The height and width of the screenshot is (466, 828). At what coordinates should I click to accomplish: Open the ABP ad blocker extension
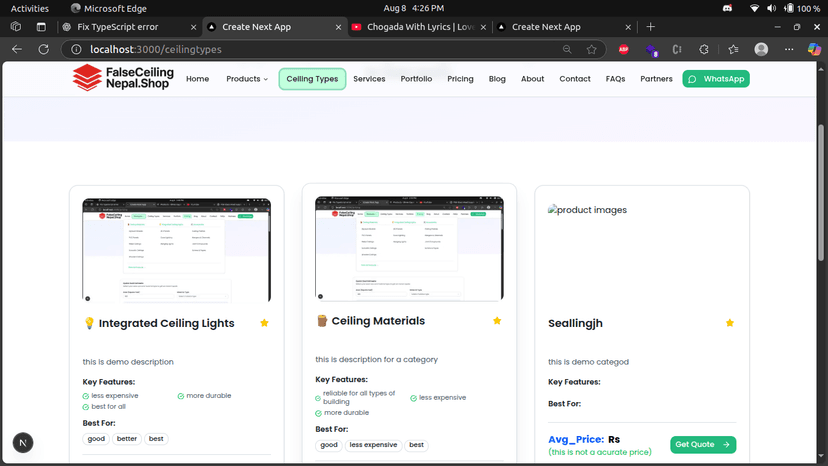(624, 49)
